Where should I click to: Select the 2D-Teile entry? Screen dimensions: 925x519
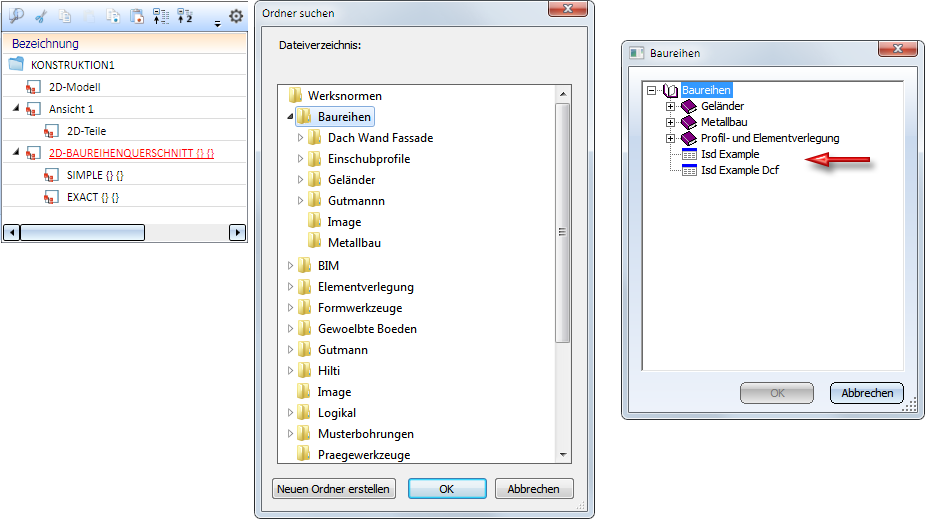(86, 131)
